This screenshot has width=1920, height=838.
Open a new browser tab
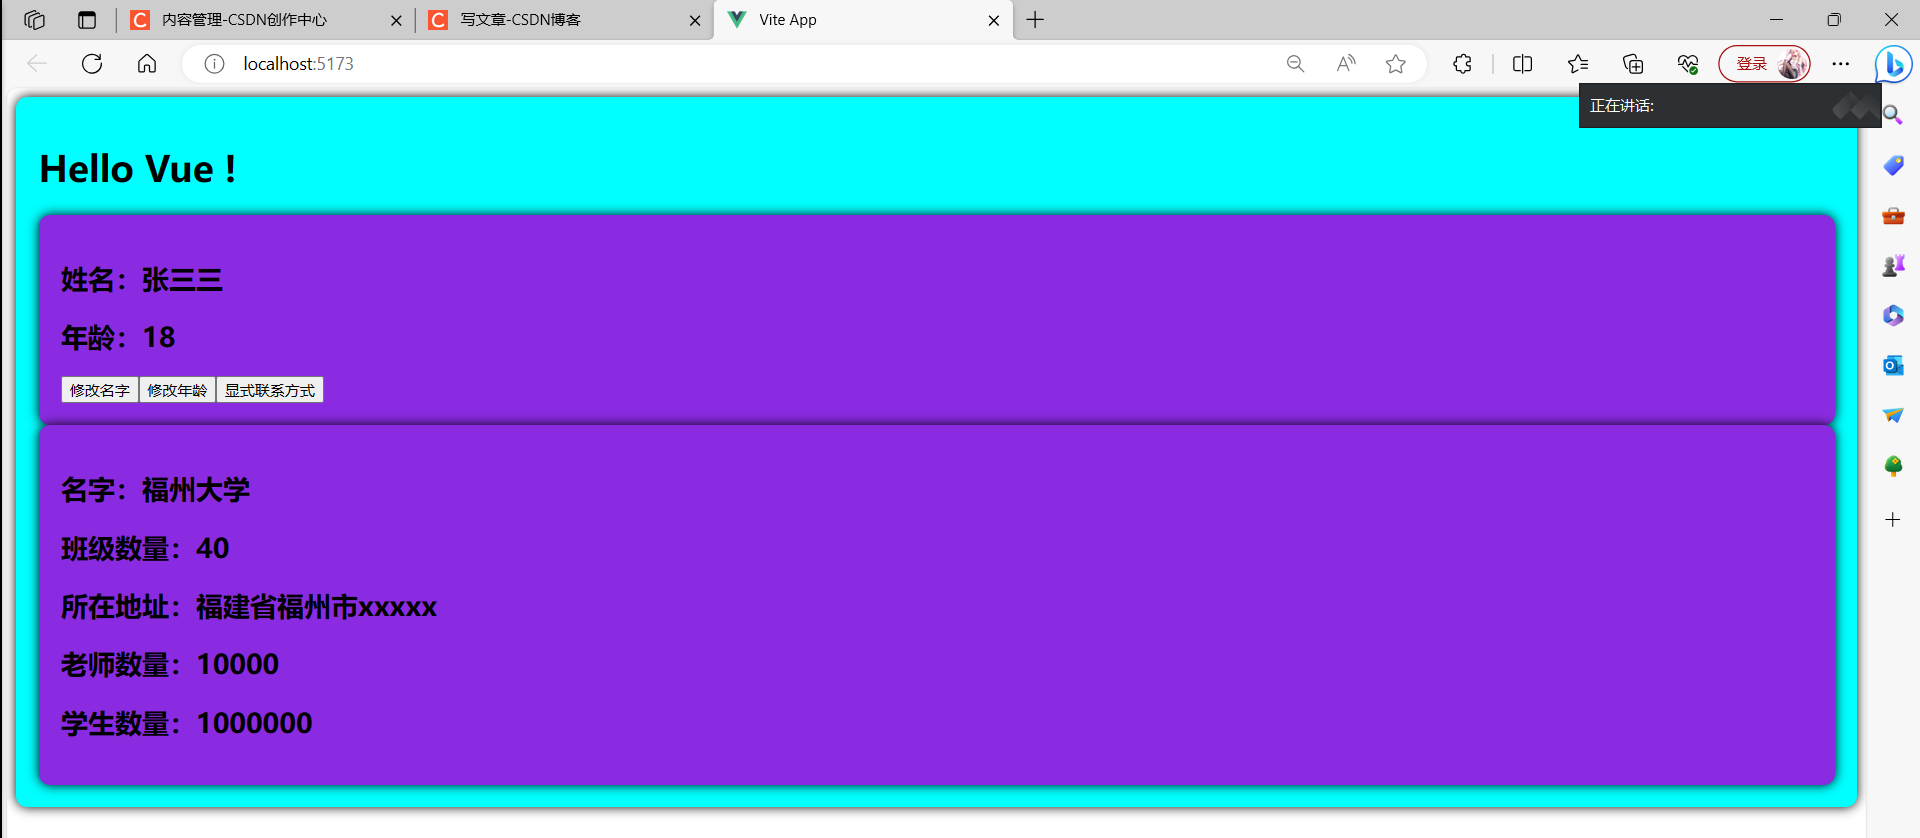[1035, 20]
